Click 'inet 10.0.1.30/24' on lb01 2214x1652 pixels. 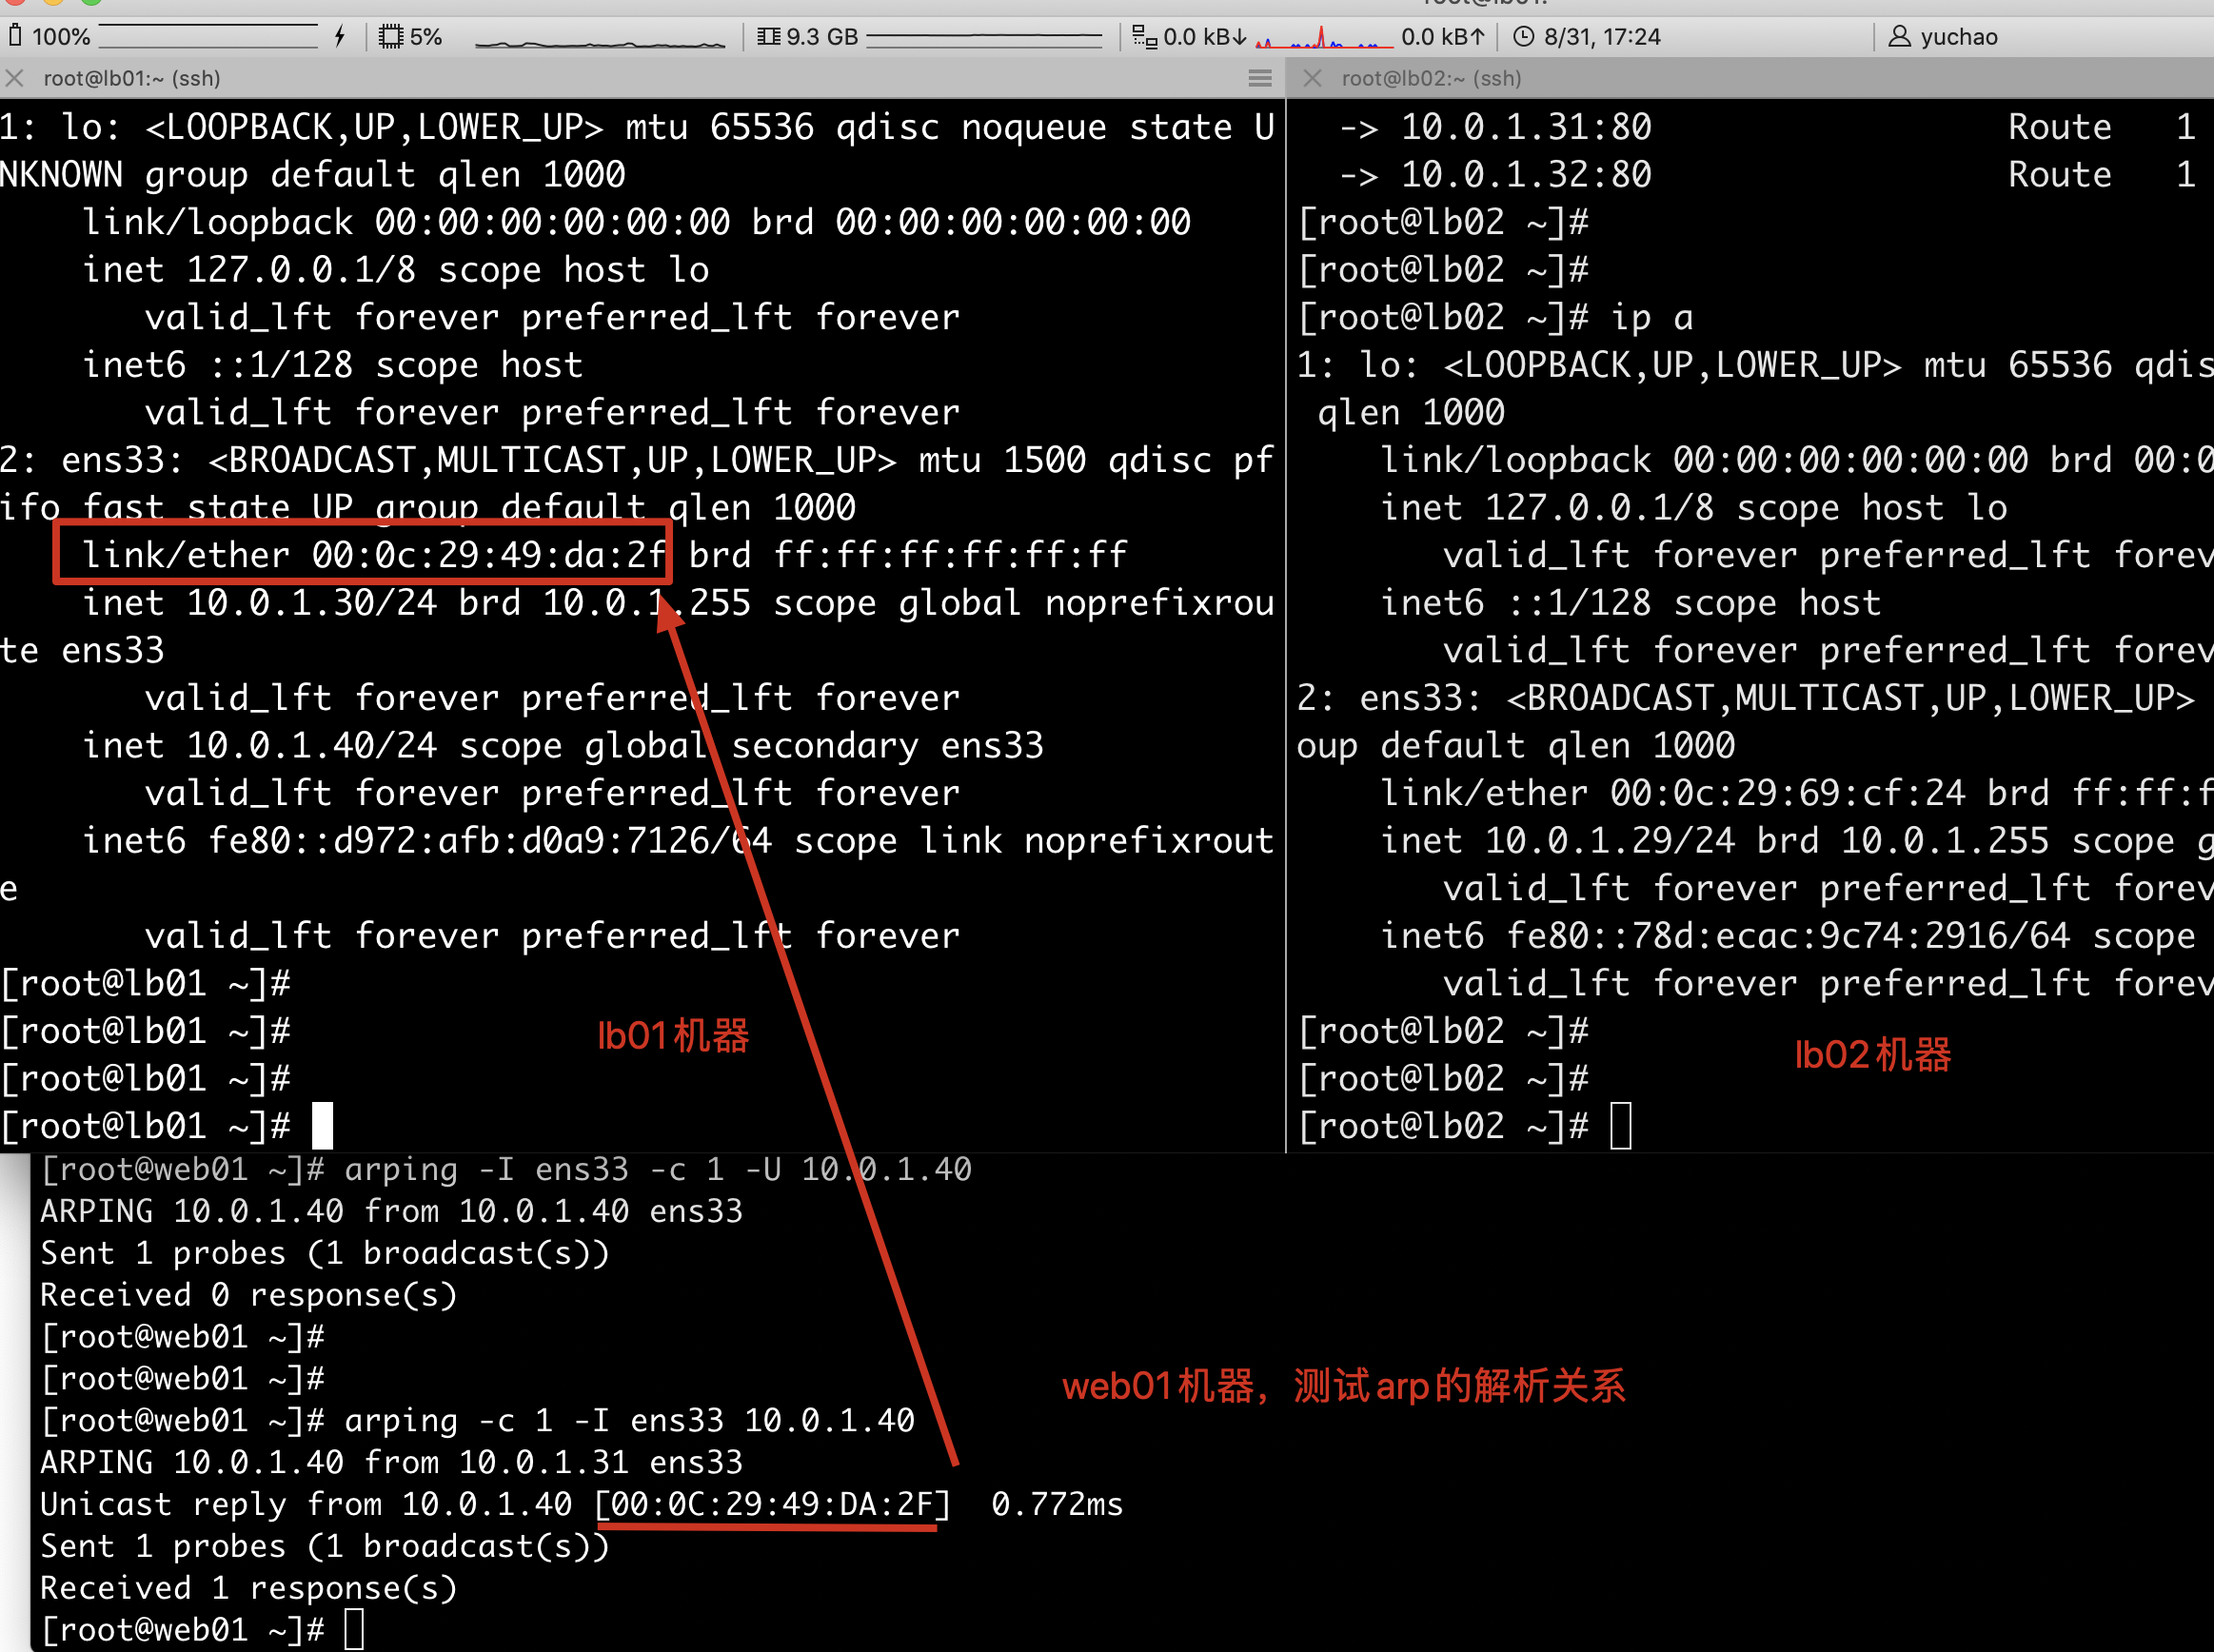click(x=260, y=603)
